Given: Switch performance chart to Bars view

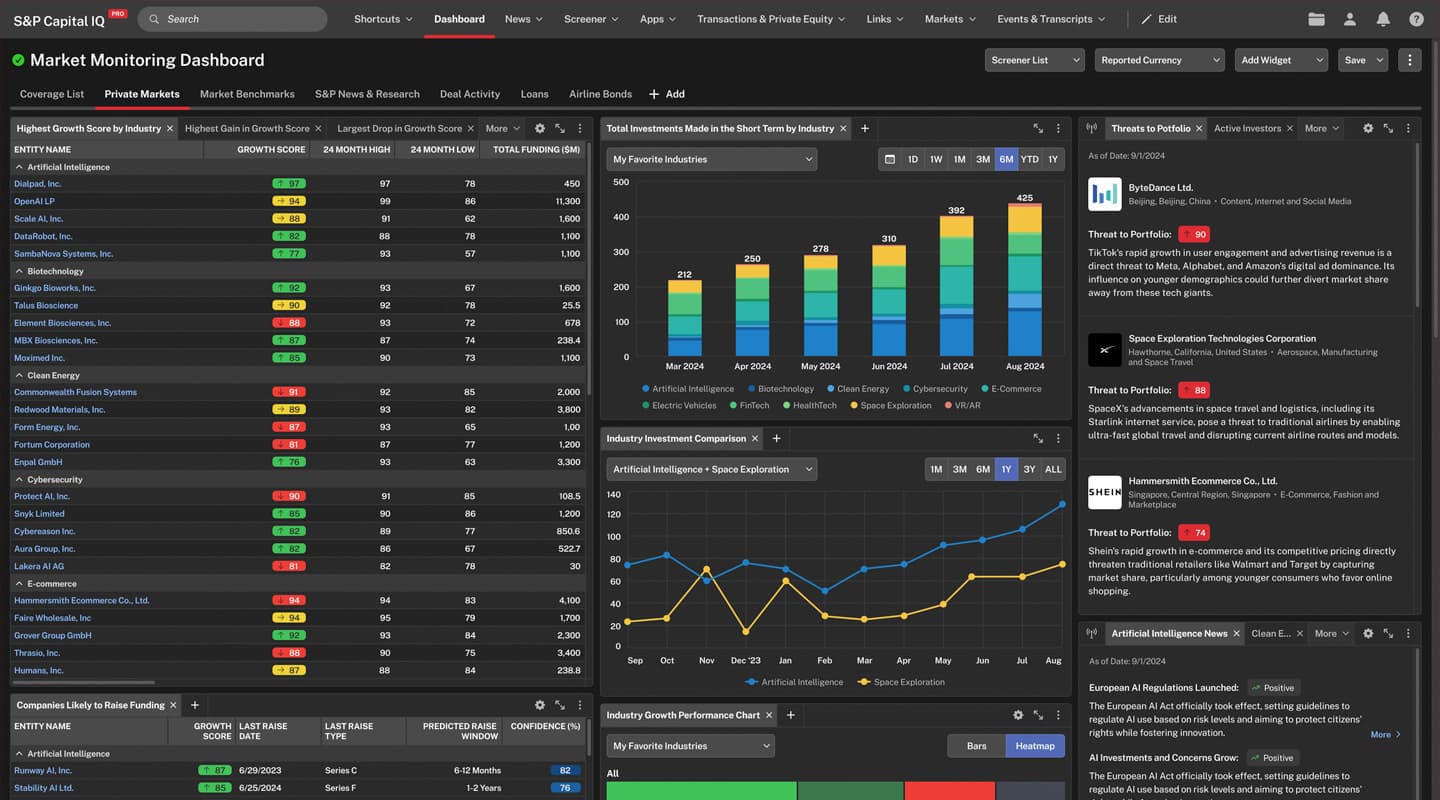Looking at the screenshot, I should click(976, 746).
